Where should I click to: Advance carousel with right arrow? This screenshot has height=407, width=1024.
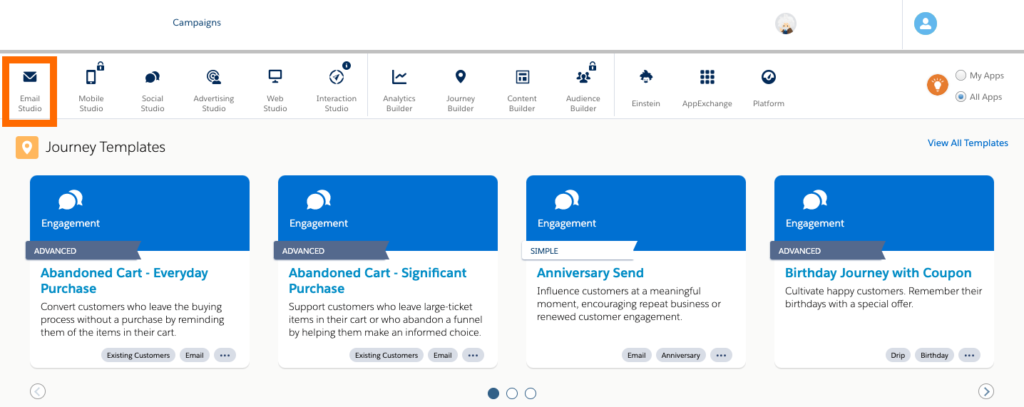click(x=986, y=391)
